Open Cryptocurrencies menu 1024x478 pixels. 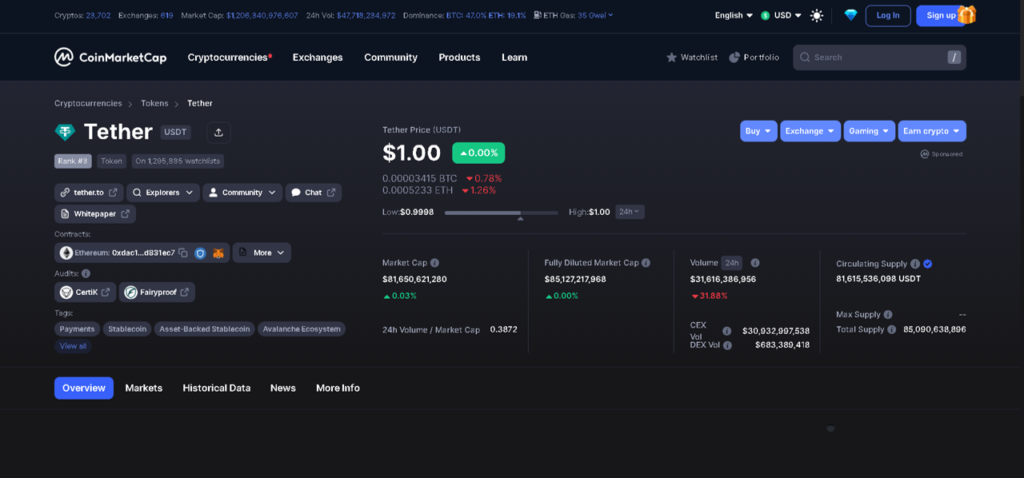tap(230, 57)
